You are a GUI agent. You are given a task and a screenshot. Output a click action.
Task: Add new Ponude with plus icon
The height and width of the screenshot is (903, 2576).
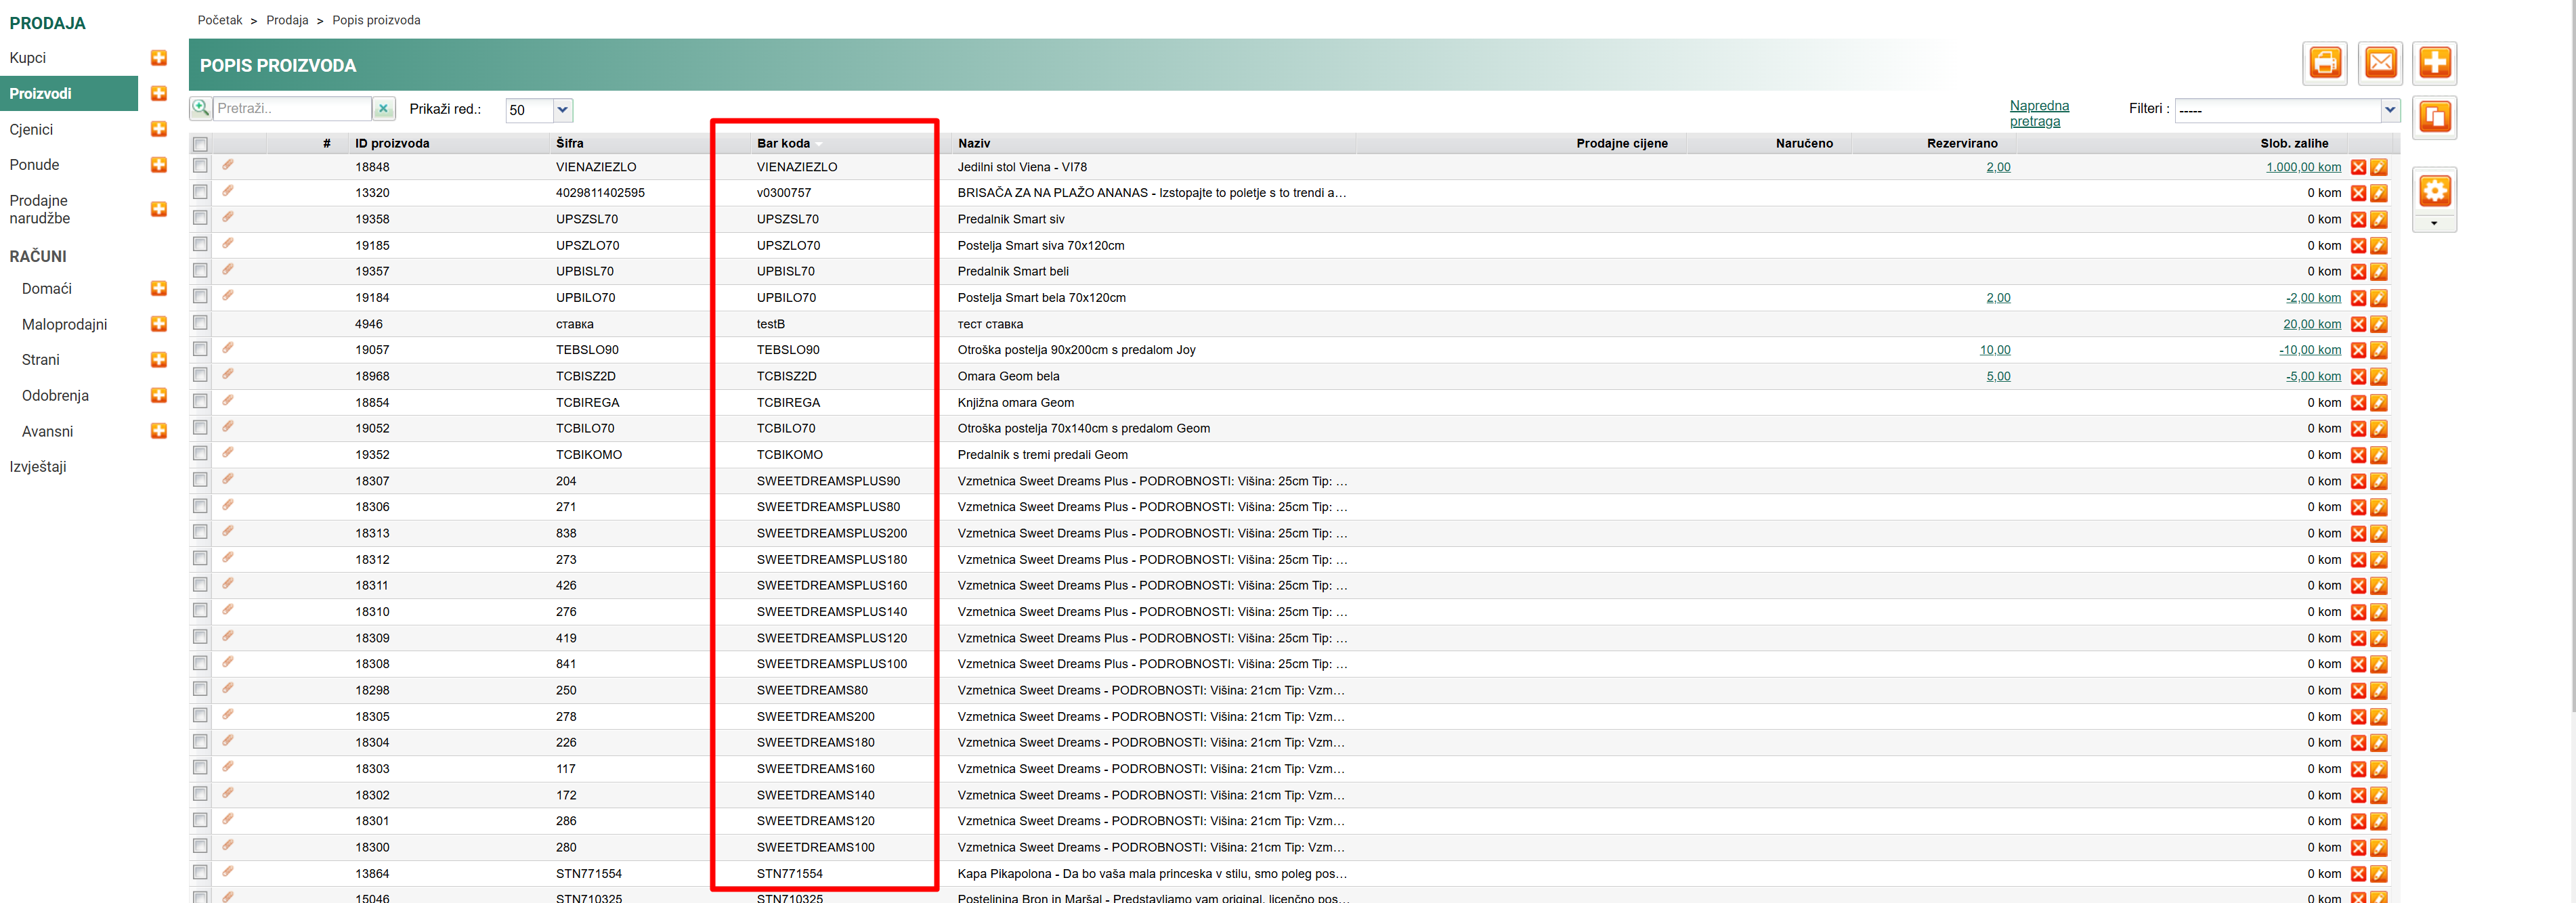[x=158, y=165]
